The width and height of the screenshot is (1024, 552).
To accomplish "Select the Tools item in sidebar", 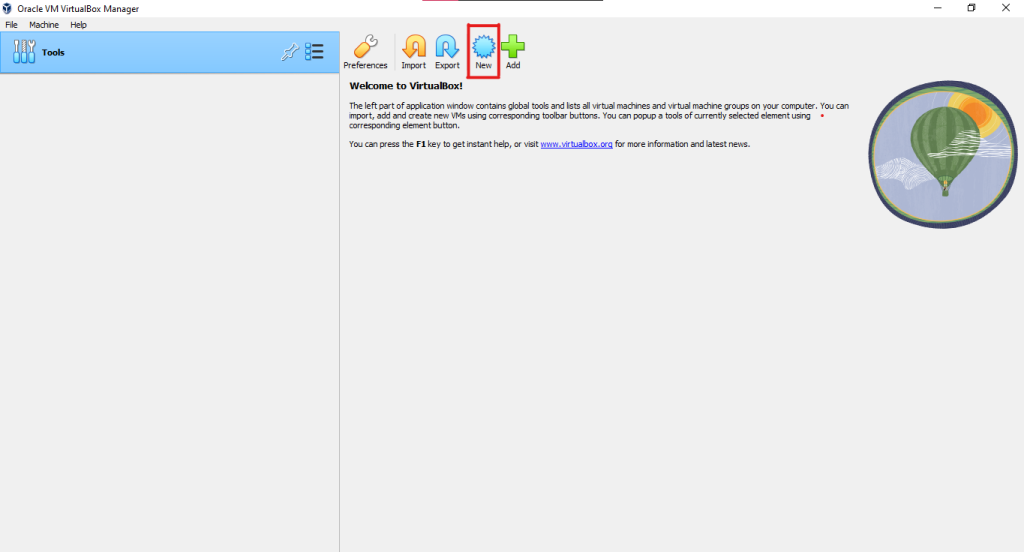I will (170, 52).
